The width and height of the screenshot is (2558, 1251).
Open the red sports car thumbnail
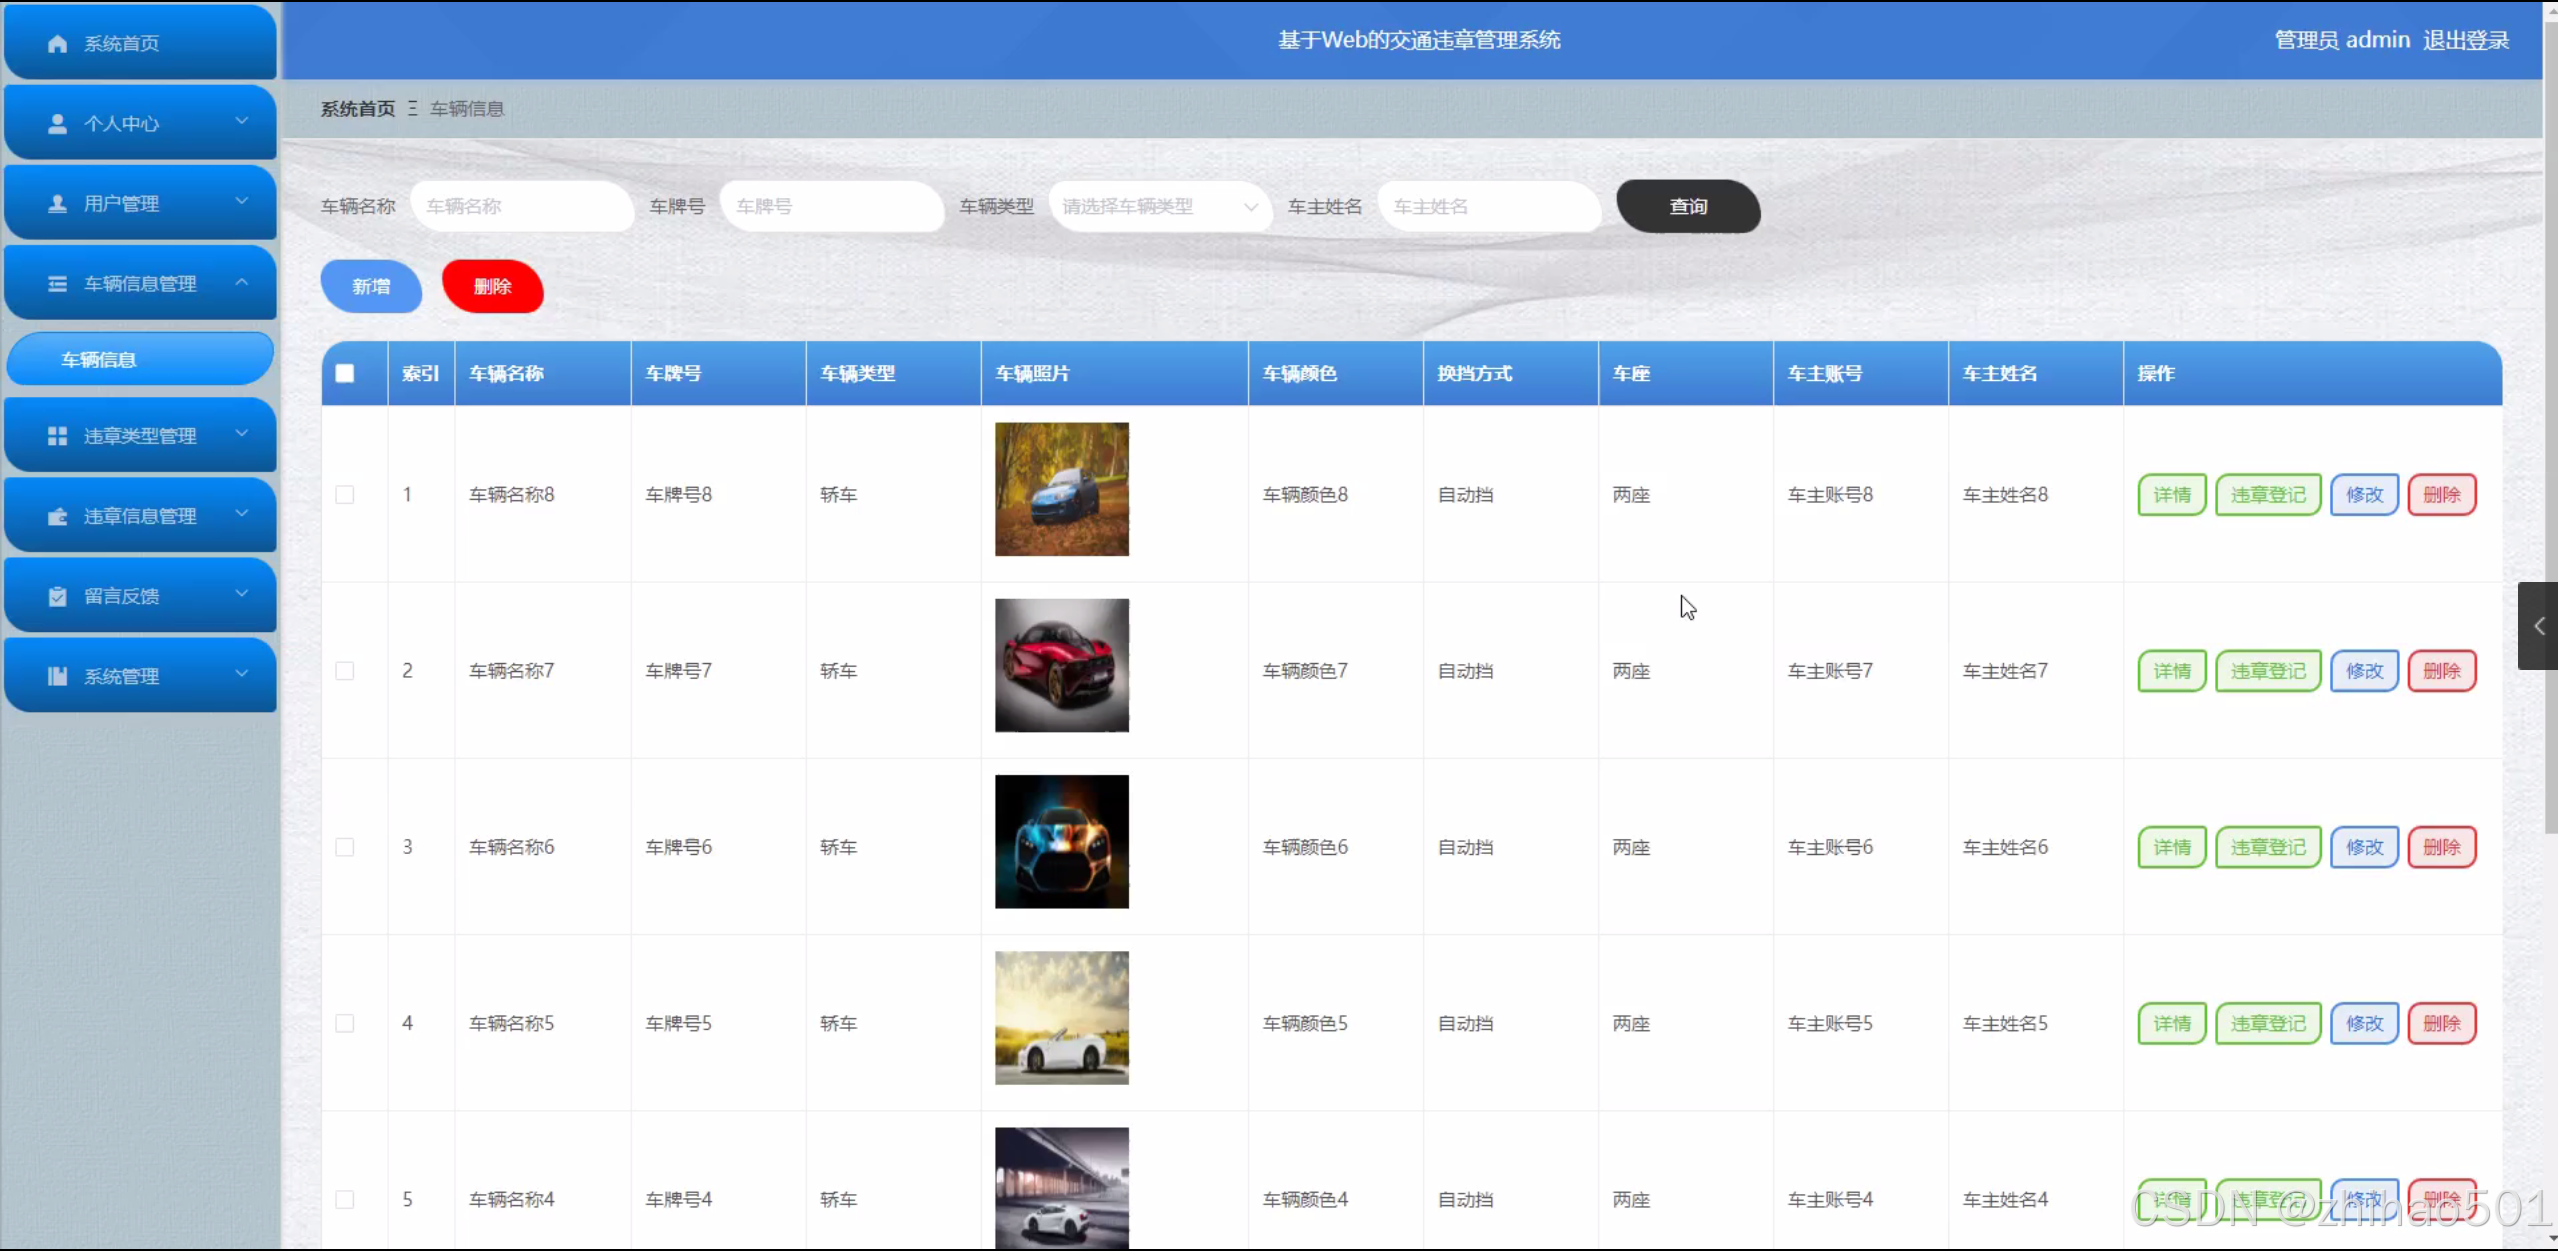pos(1061,665)
